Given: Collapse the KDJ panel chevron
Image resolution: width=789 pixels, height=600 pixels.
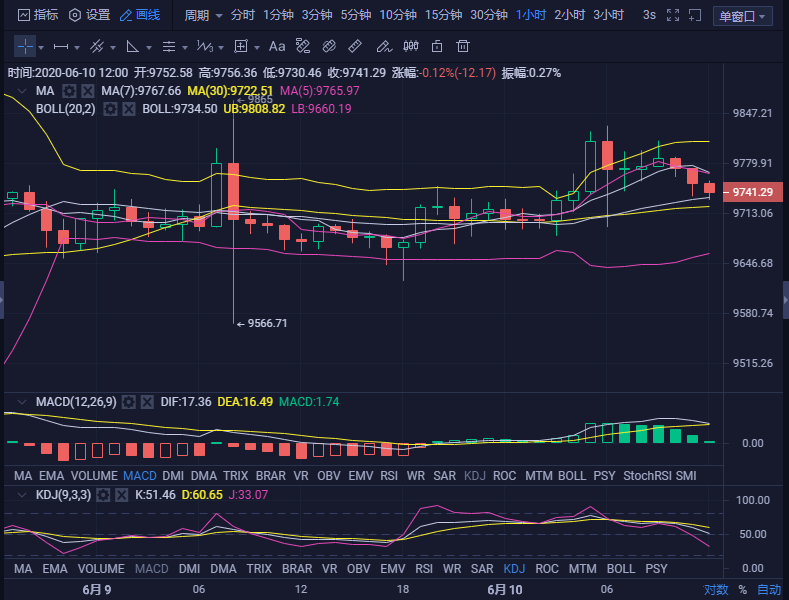Looking at the screenshot, I should [x=22, y=495].
